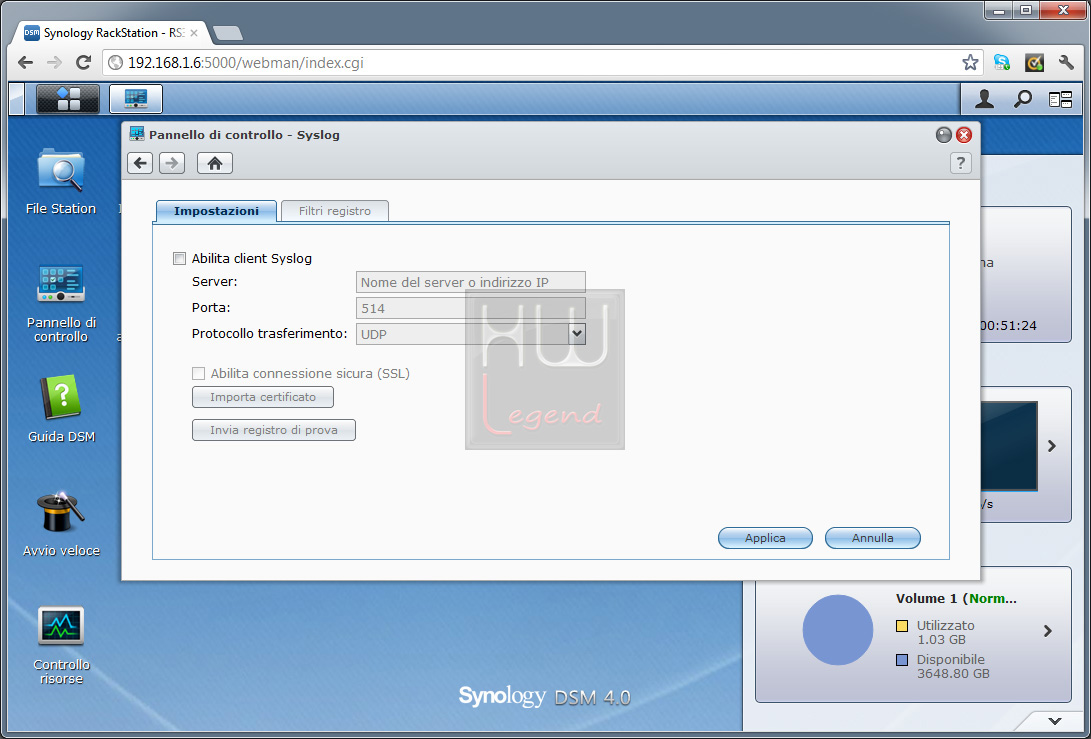Viewport: 1091px width, 739px height.
Task: Click the blue Disponibile legend swatch
Action: tap(902, 660)
